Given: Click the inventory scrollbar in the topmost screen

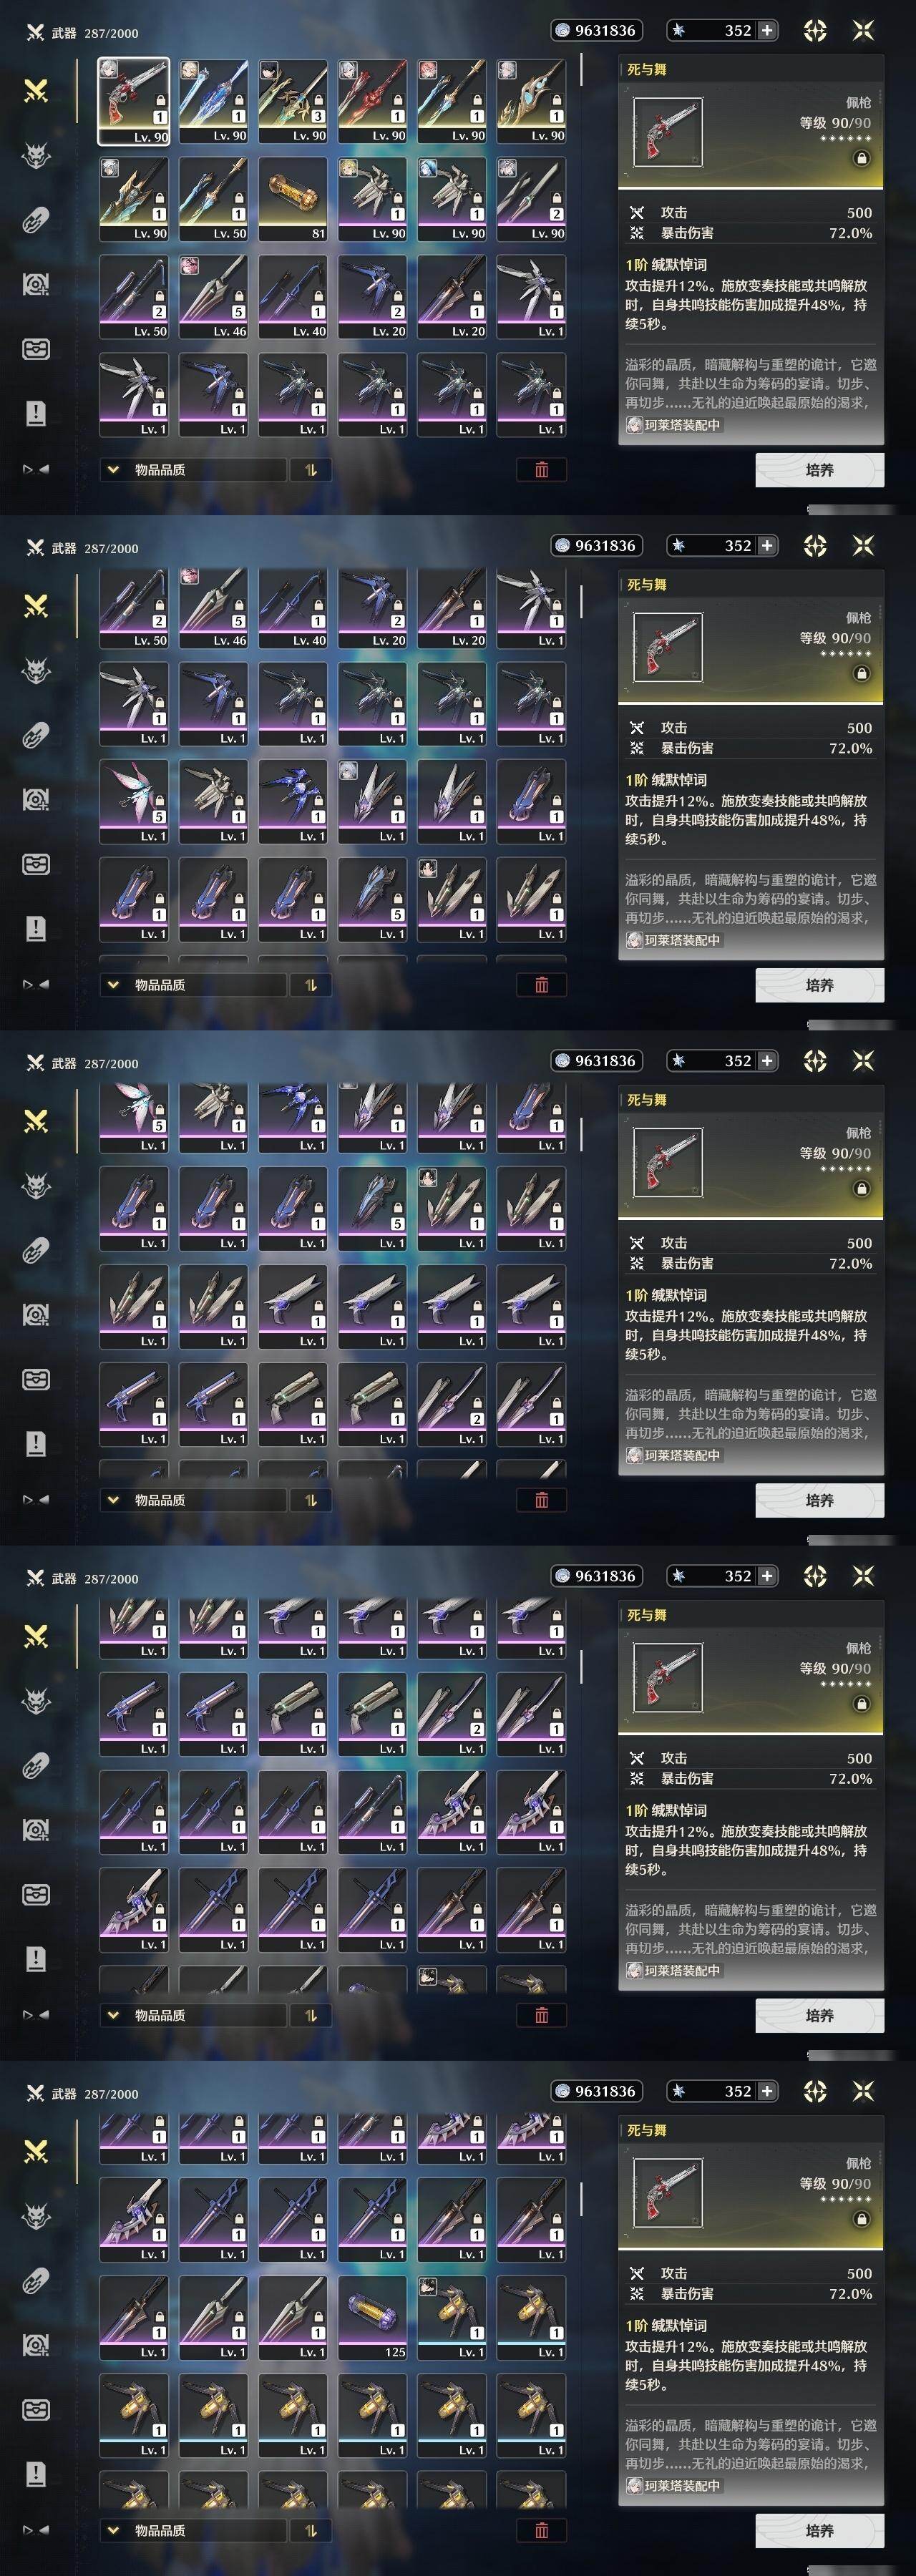Looking at the screenshot, I should coord(581,70).
